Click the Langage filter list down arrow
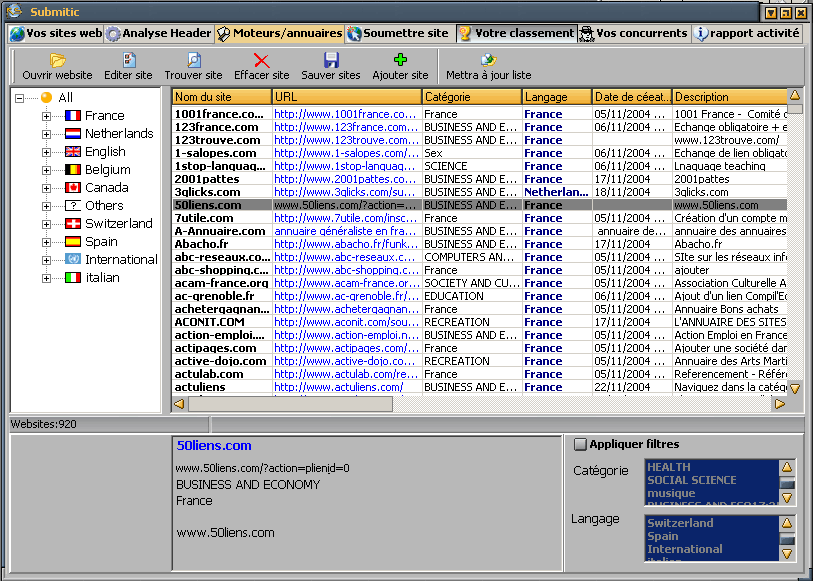The image size is (813, 581). [x=787, y=554]
